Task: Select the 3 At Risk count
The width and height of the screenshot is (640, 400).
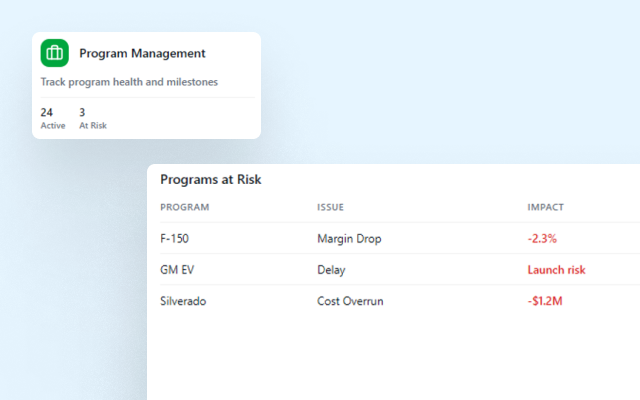Action: click(x=82, y=112)
